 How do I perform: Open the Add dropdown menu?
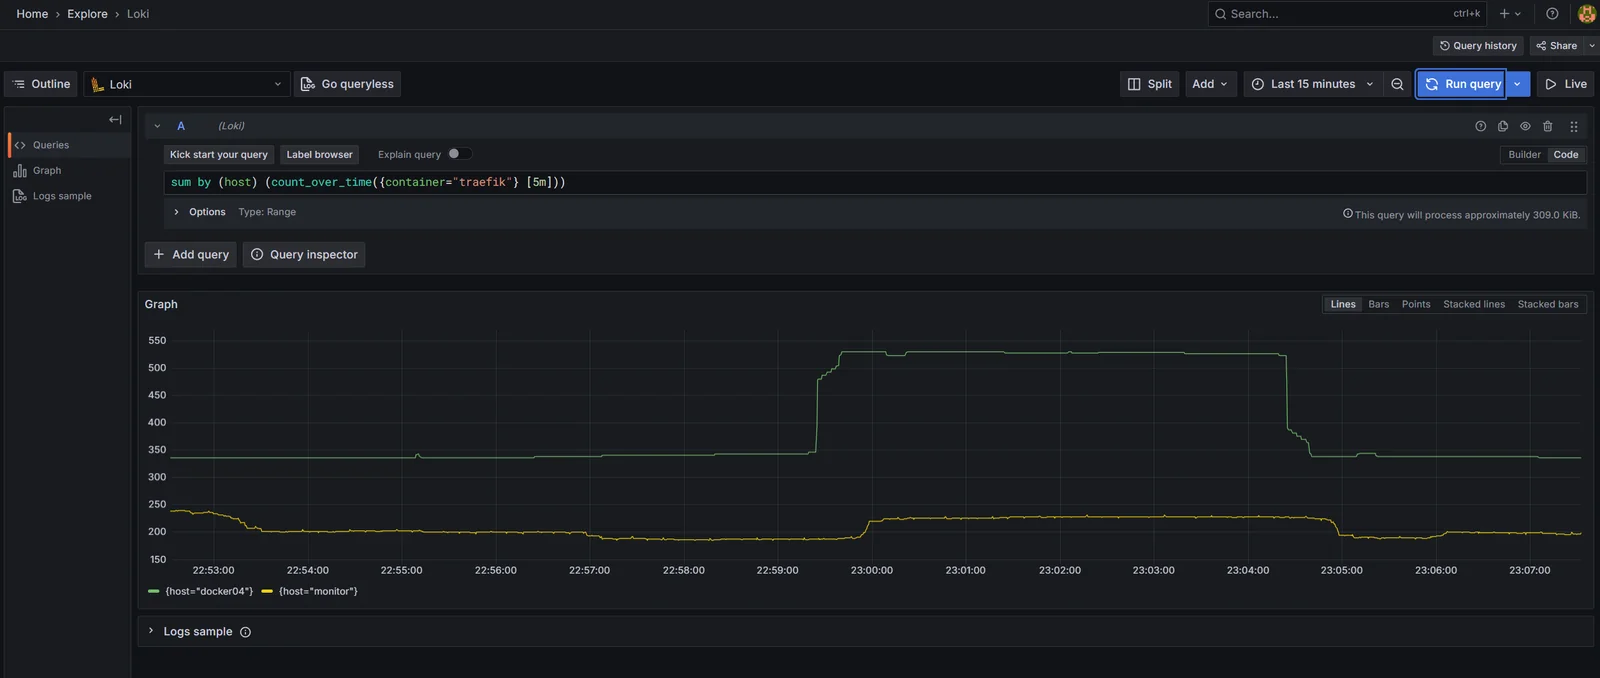coord(1210,84)
